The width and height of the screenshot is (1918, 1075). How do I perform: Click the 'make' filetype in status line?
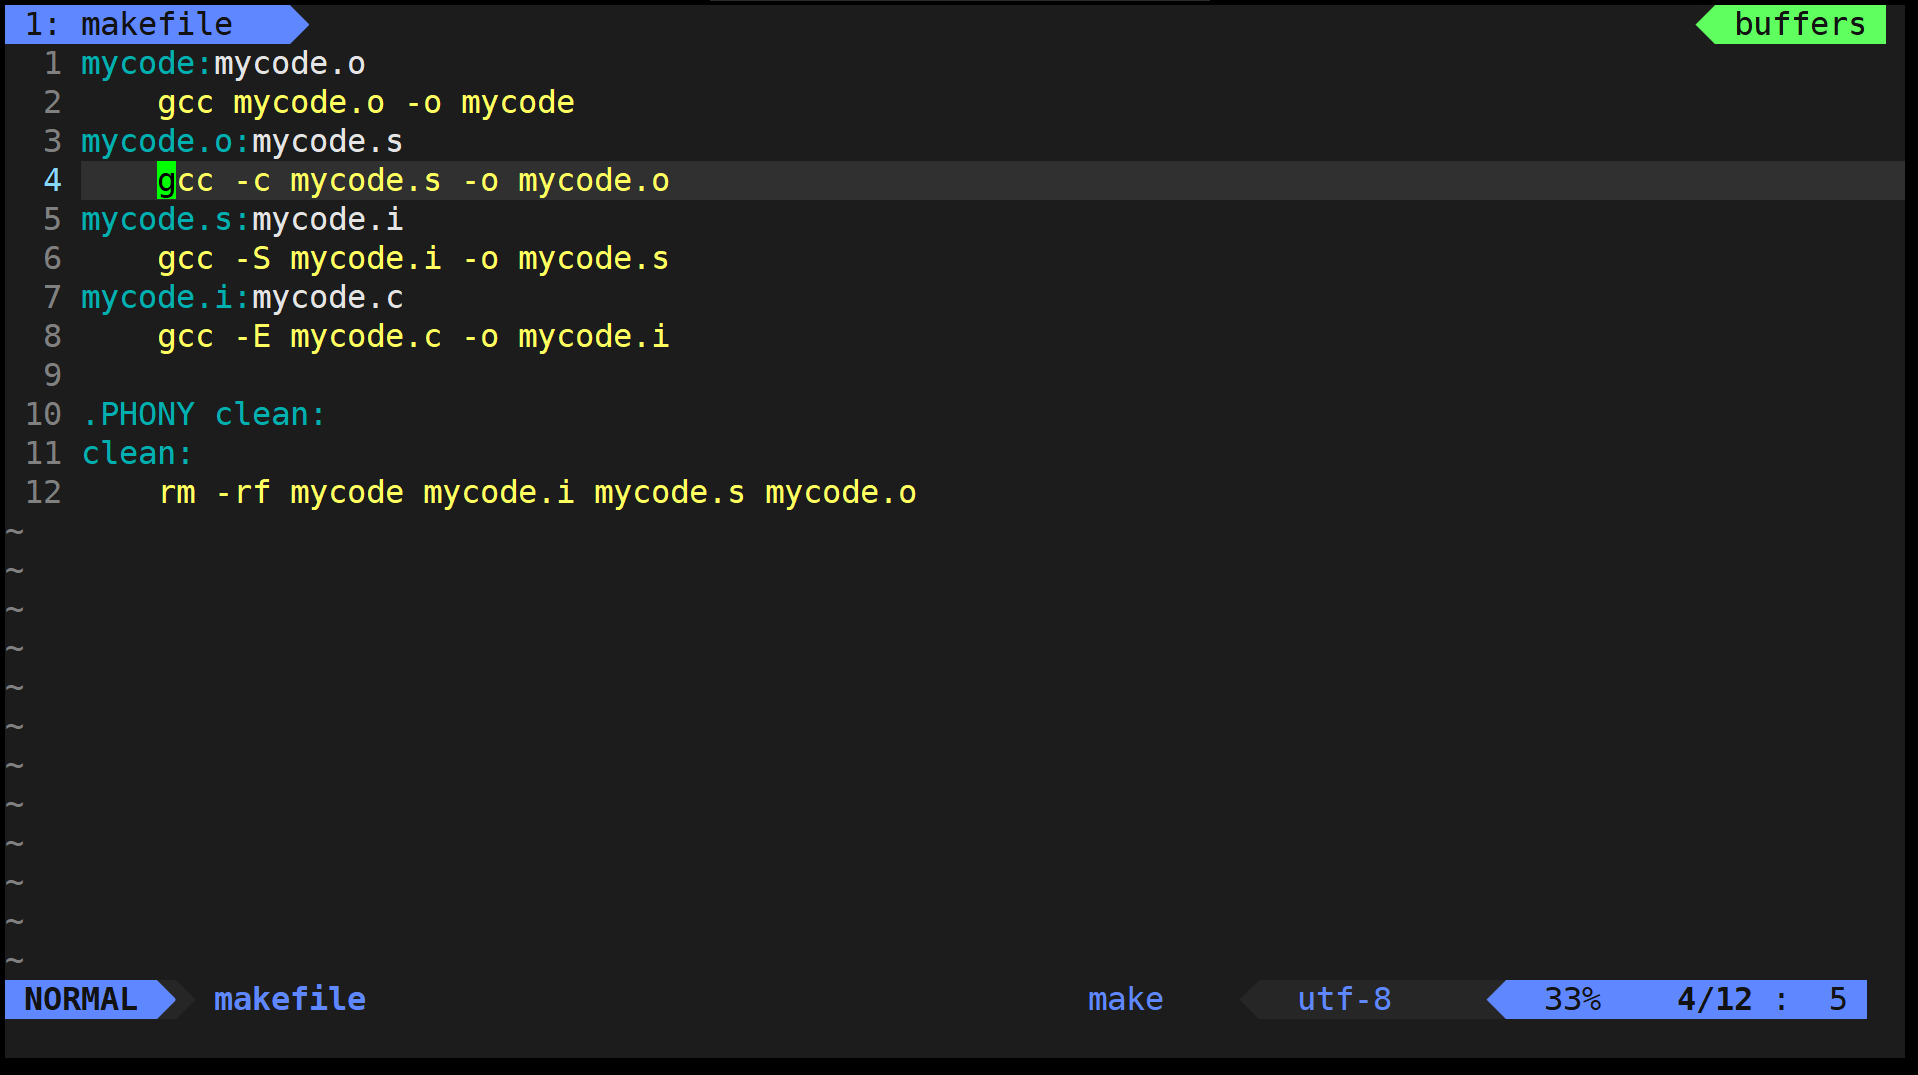(x=1125, y=999)
